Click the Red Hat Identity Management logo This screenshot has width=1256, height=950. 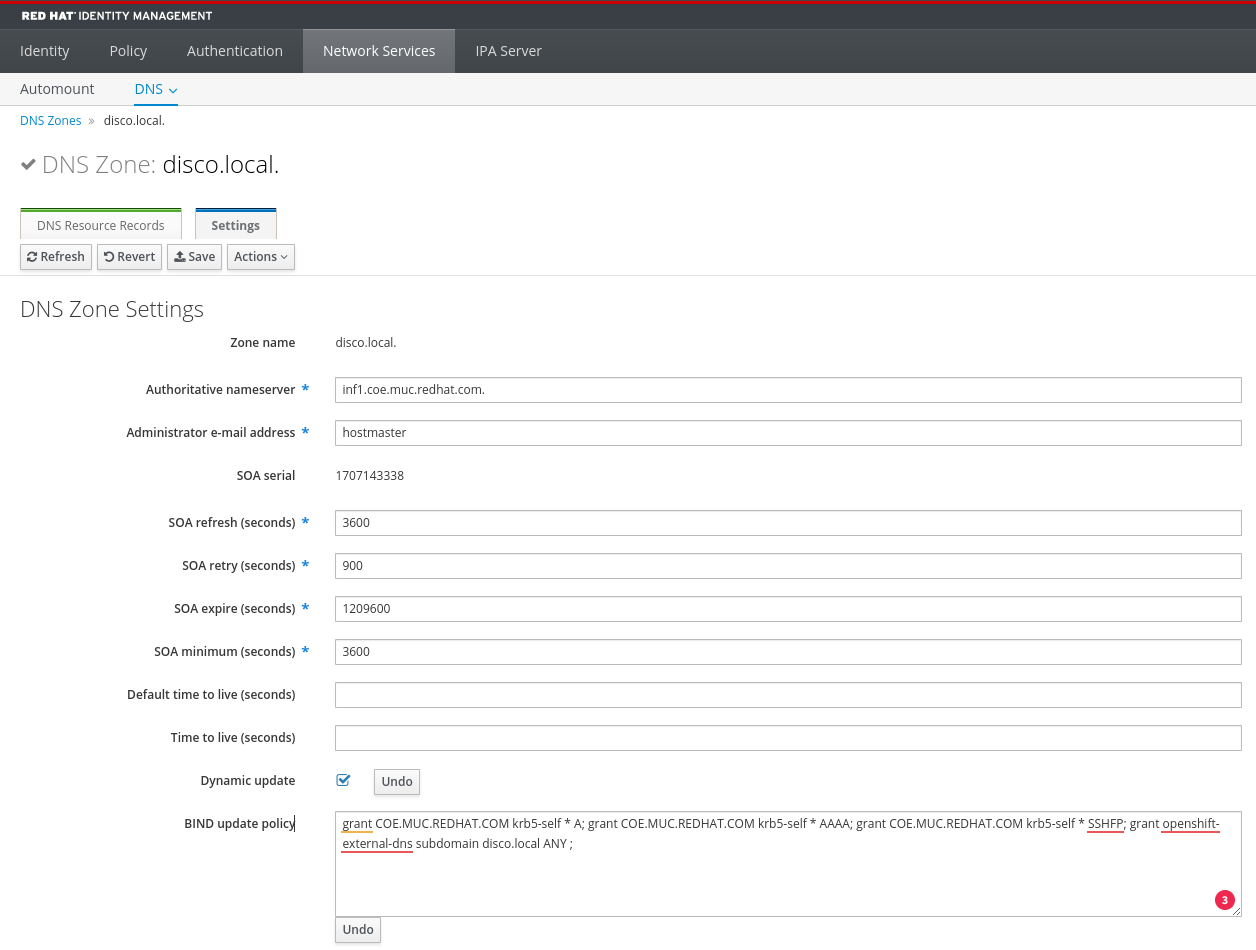pyautogui.click(x=116, y=15)
